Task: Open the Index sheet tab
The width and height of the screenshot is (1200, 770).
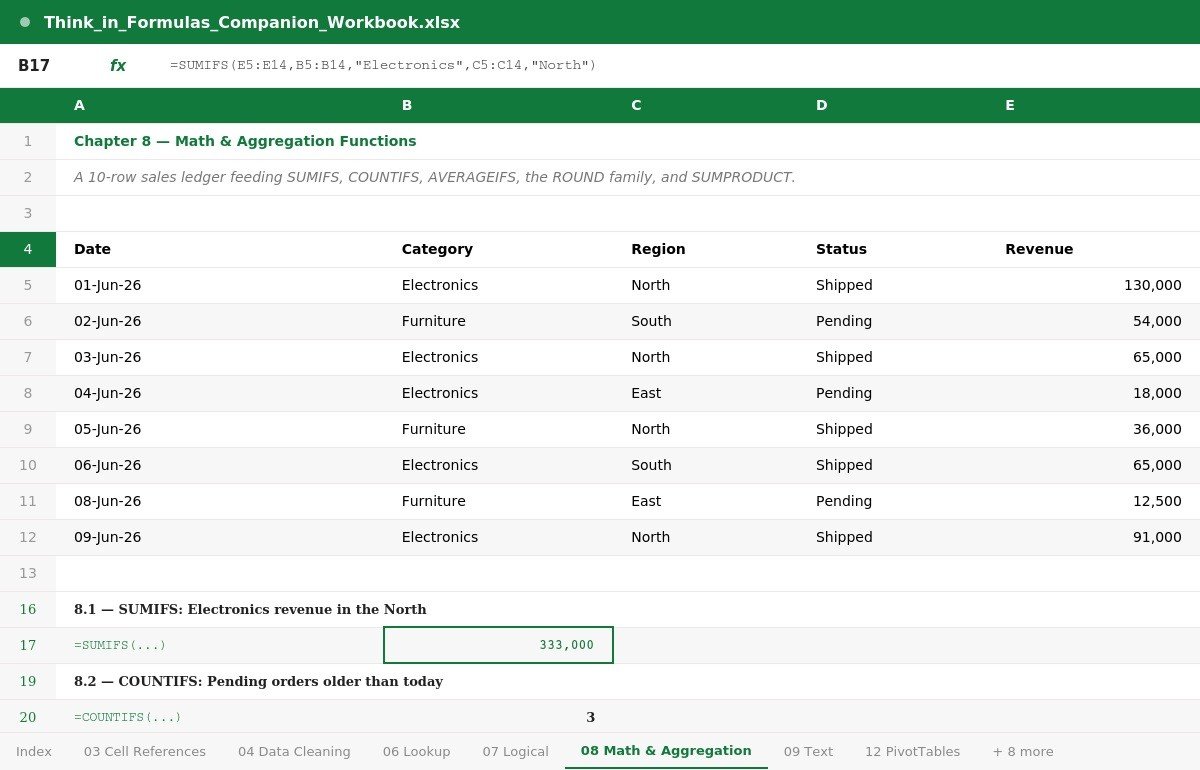Action: pos(34,751)
